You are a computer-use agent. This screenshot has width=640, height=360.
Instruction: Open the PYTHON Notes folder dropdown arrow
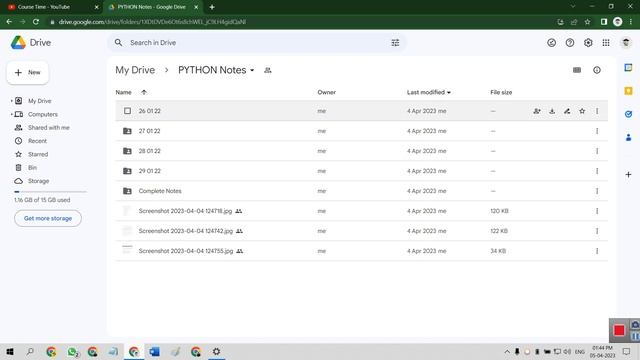252,71
